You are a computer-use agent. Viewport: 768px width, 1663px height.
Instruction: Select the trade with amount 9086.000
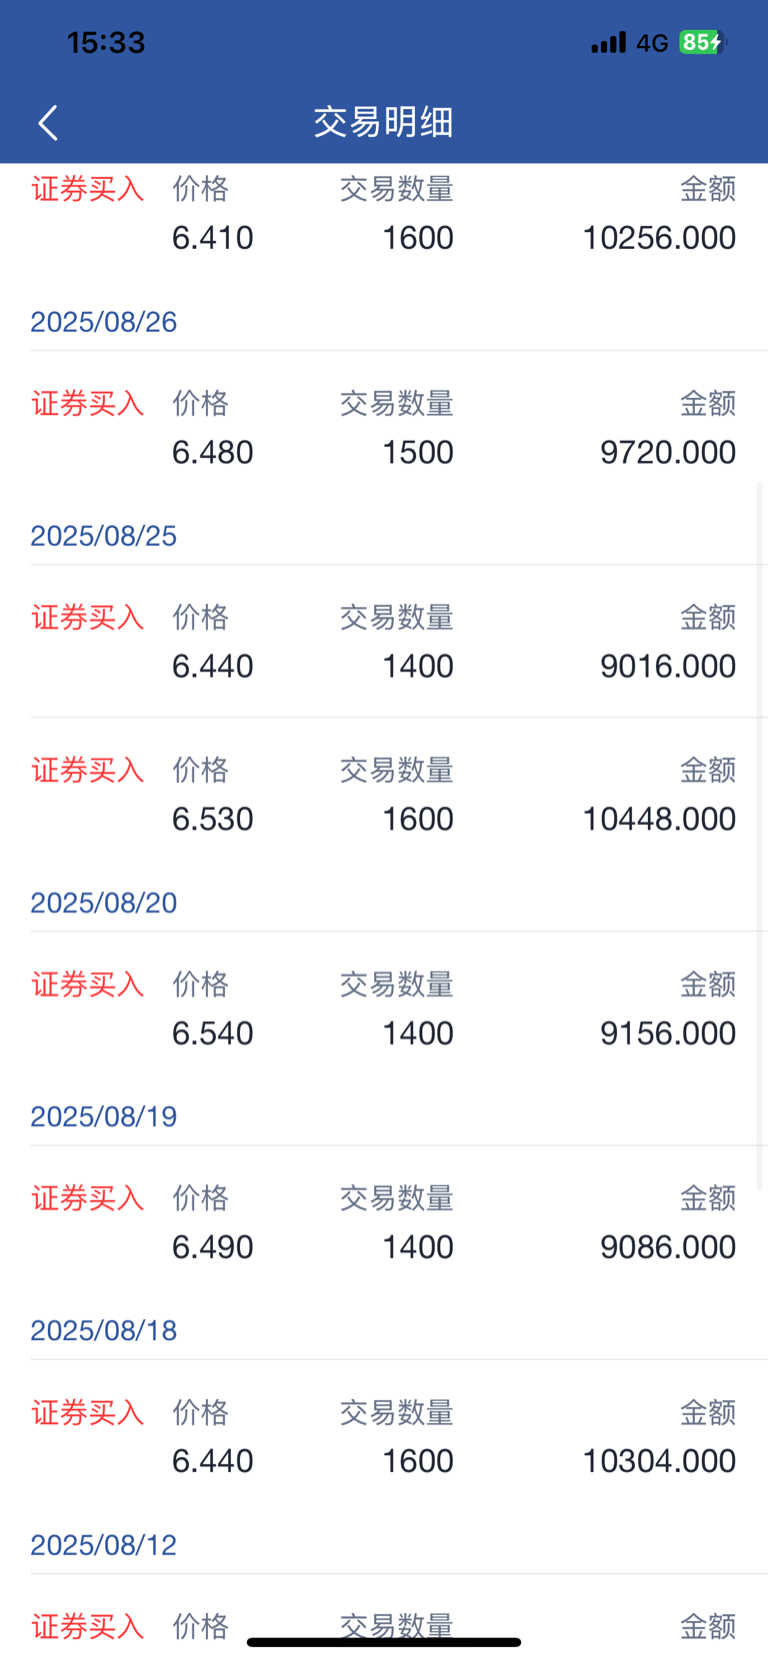pos(384,1223)
